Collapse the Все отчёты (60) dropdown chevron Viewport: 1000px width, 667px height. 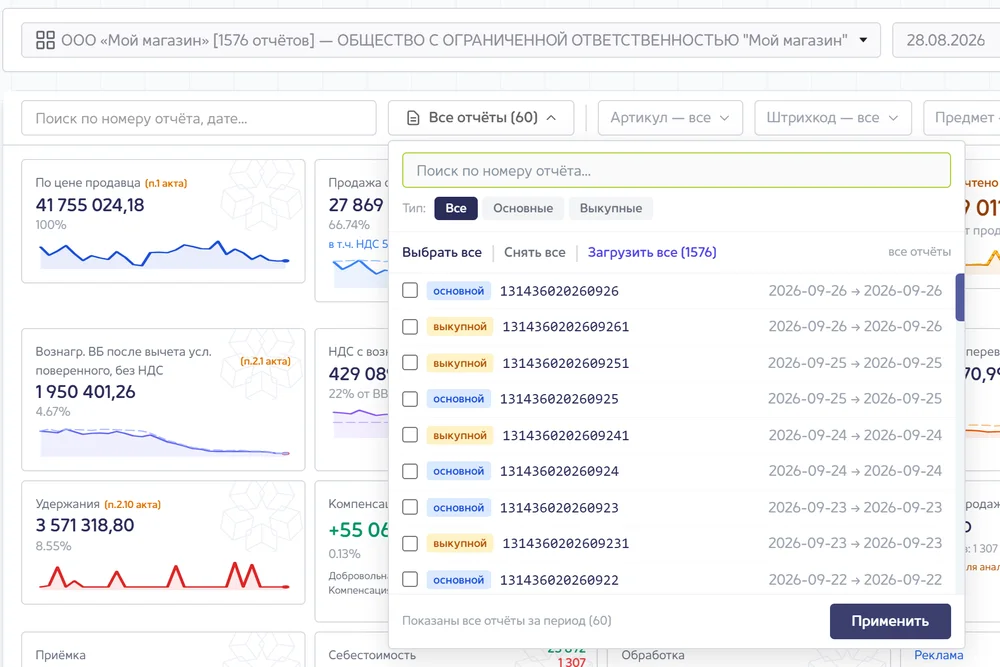tap(552, 118)
